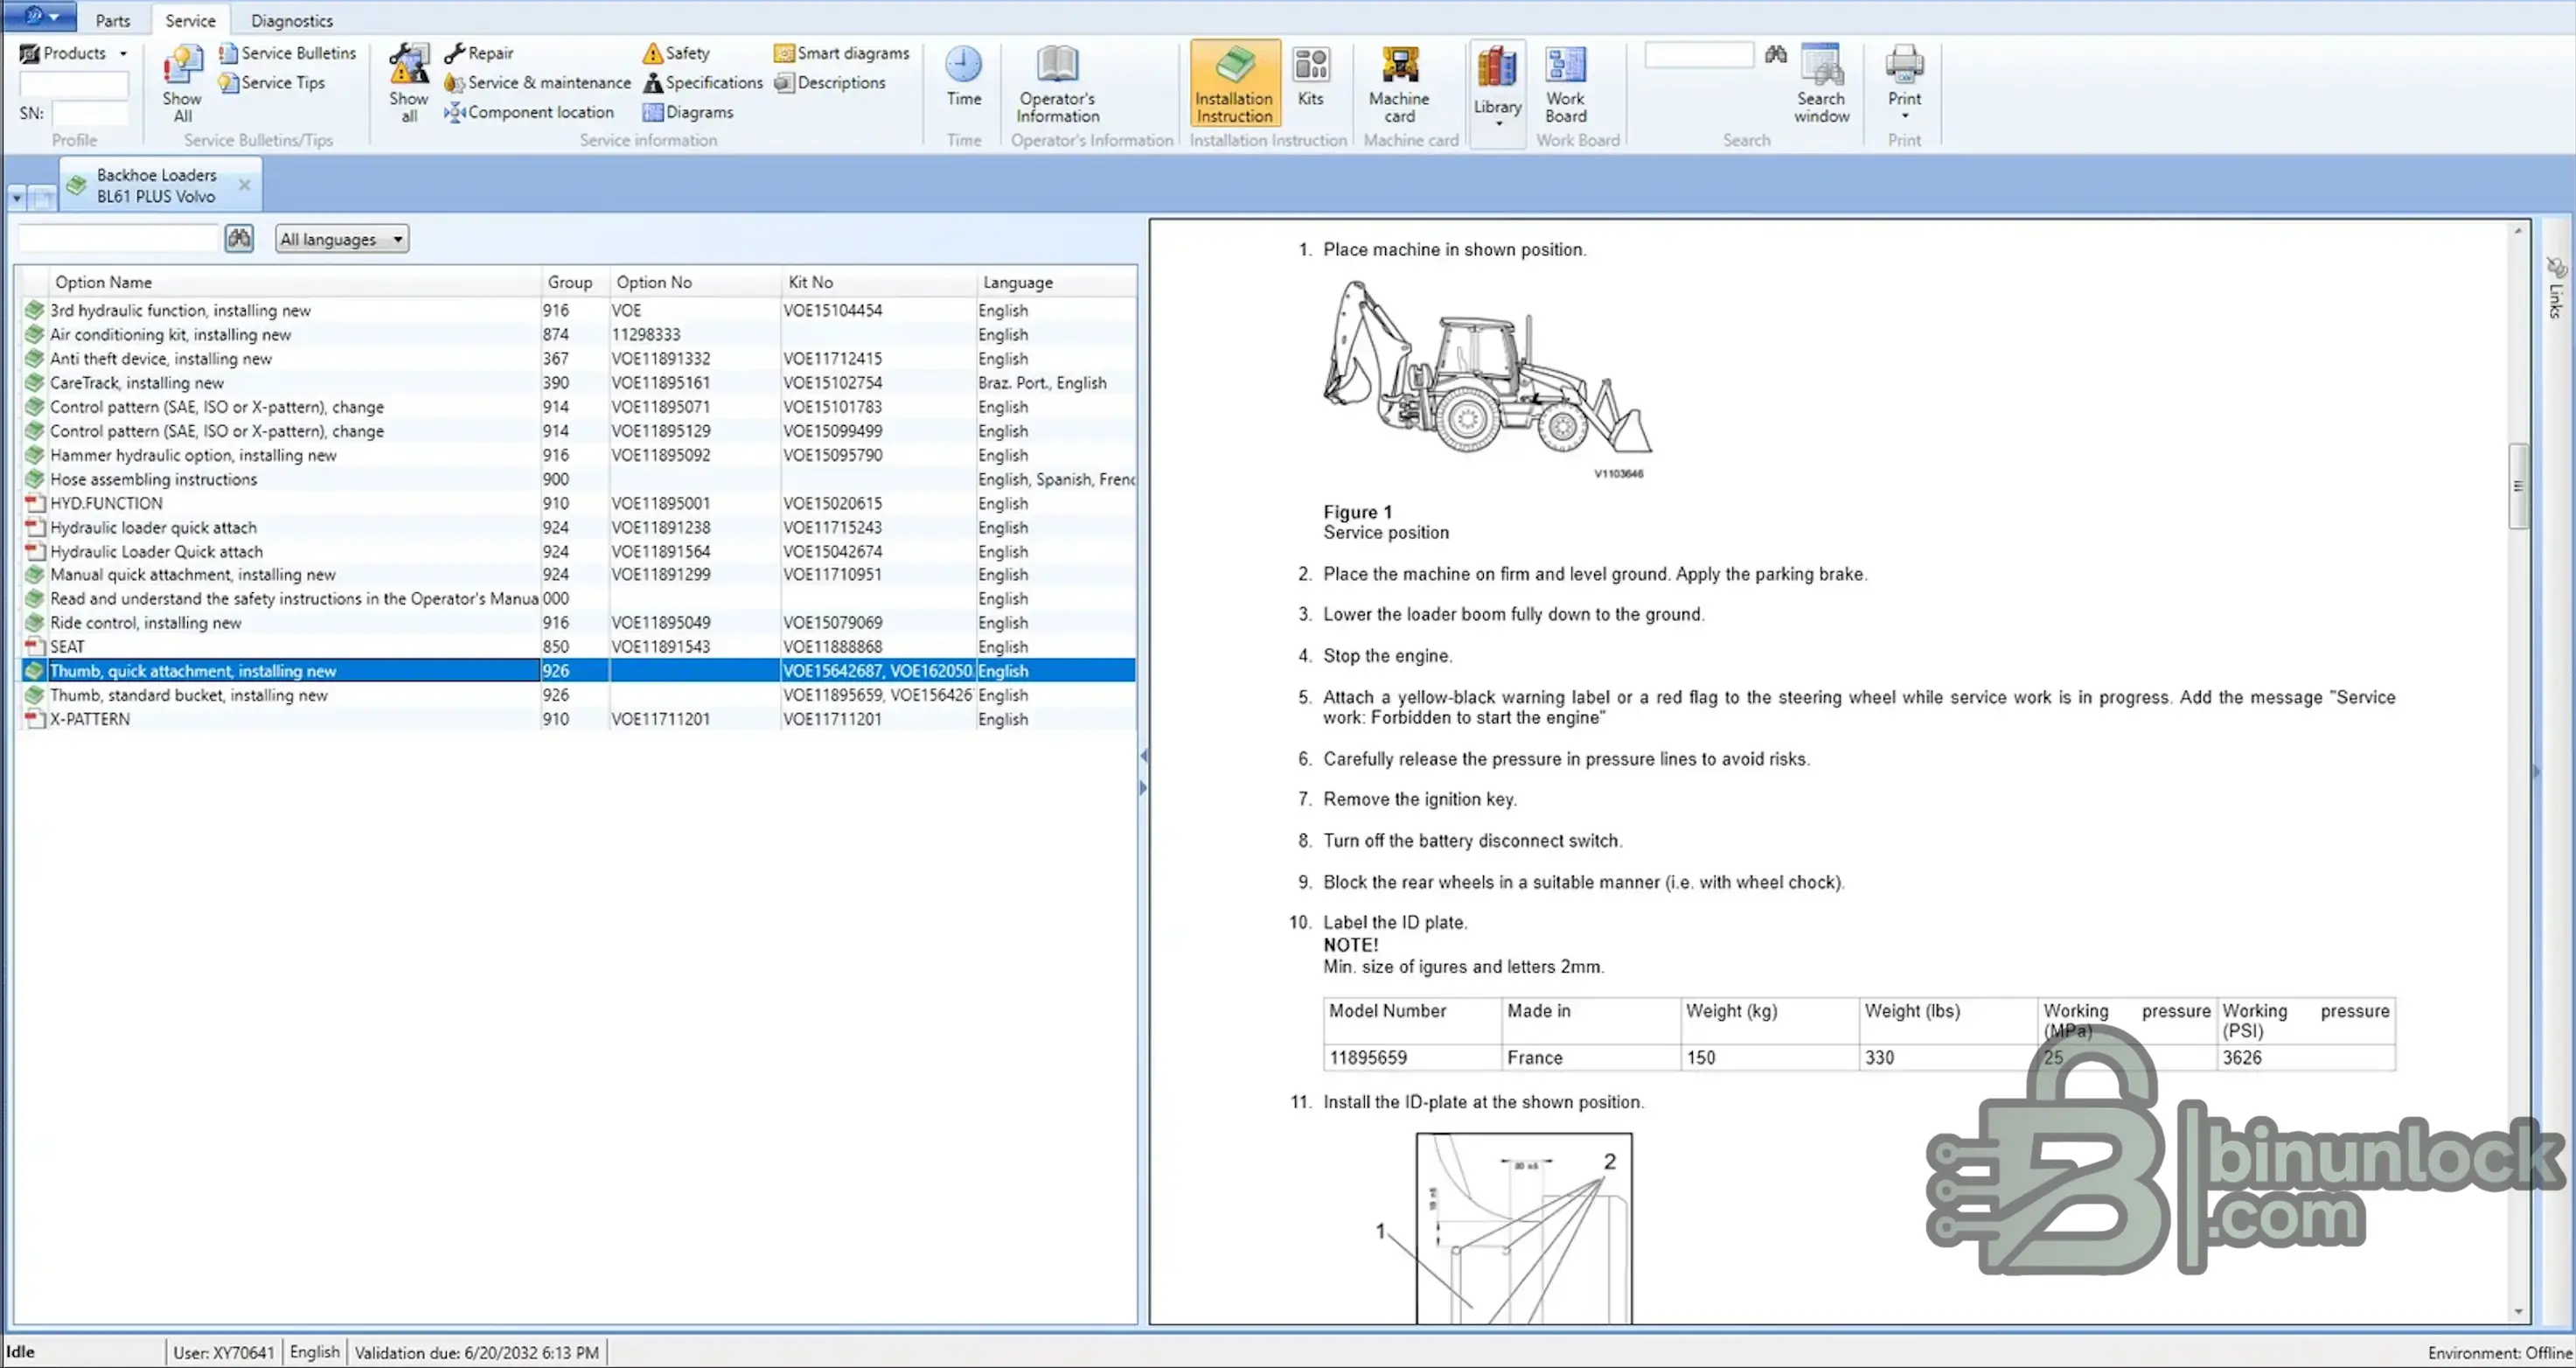Click the English status bar entry
2576x1368 pixels.
(x=315, y=1352)
